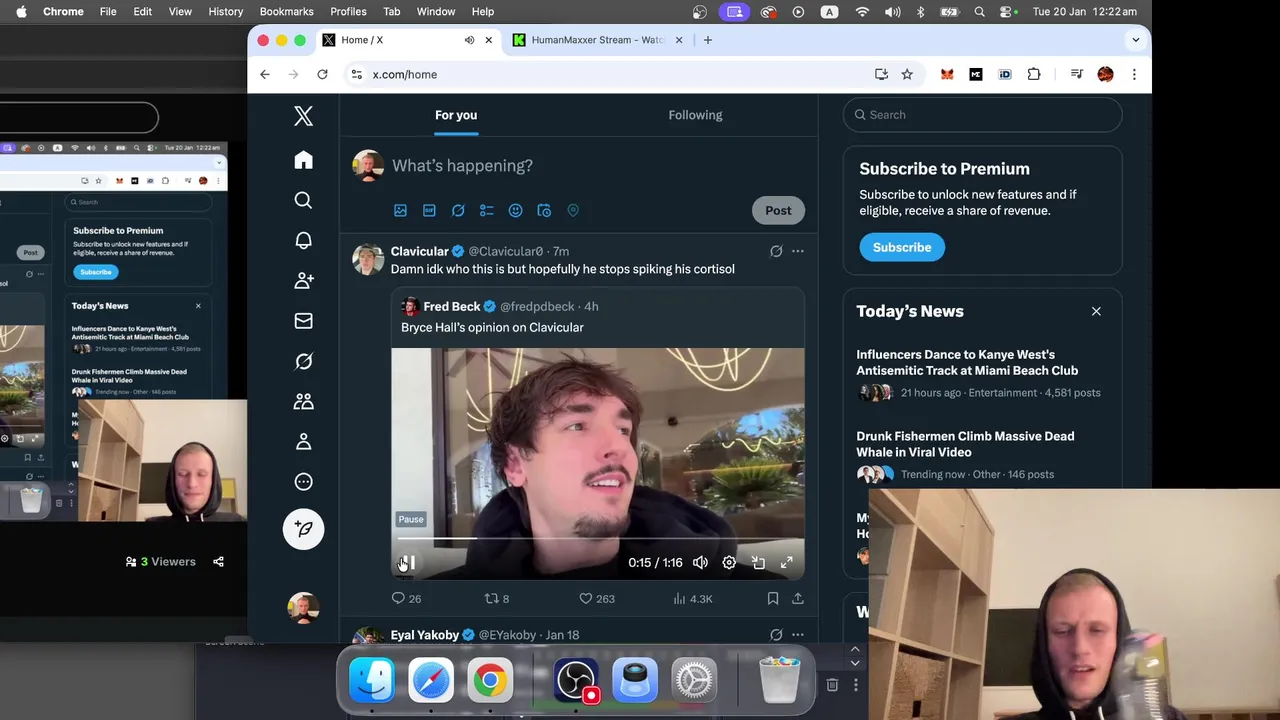Open account avatar menu at sidebar bottom

(303, 608)
